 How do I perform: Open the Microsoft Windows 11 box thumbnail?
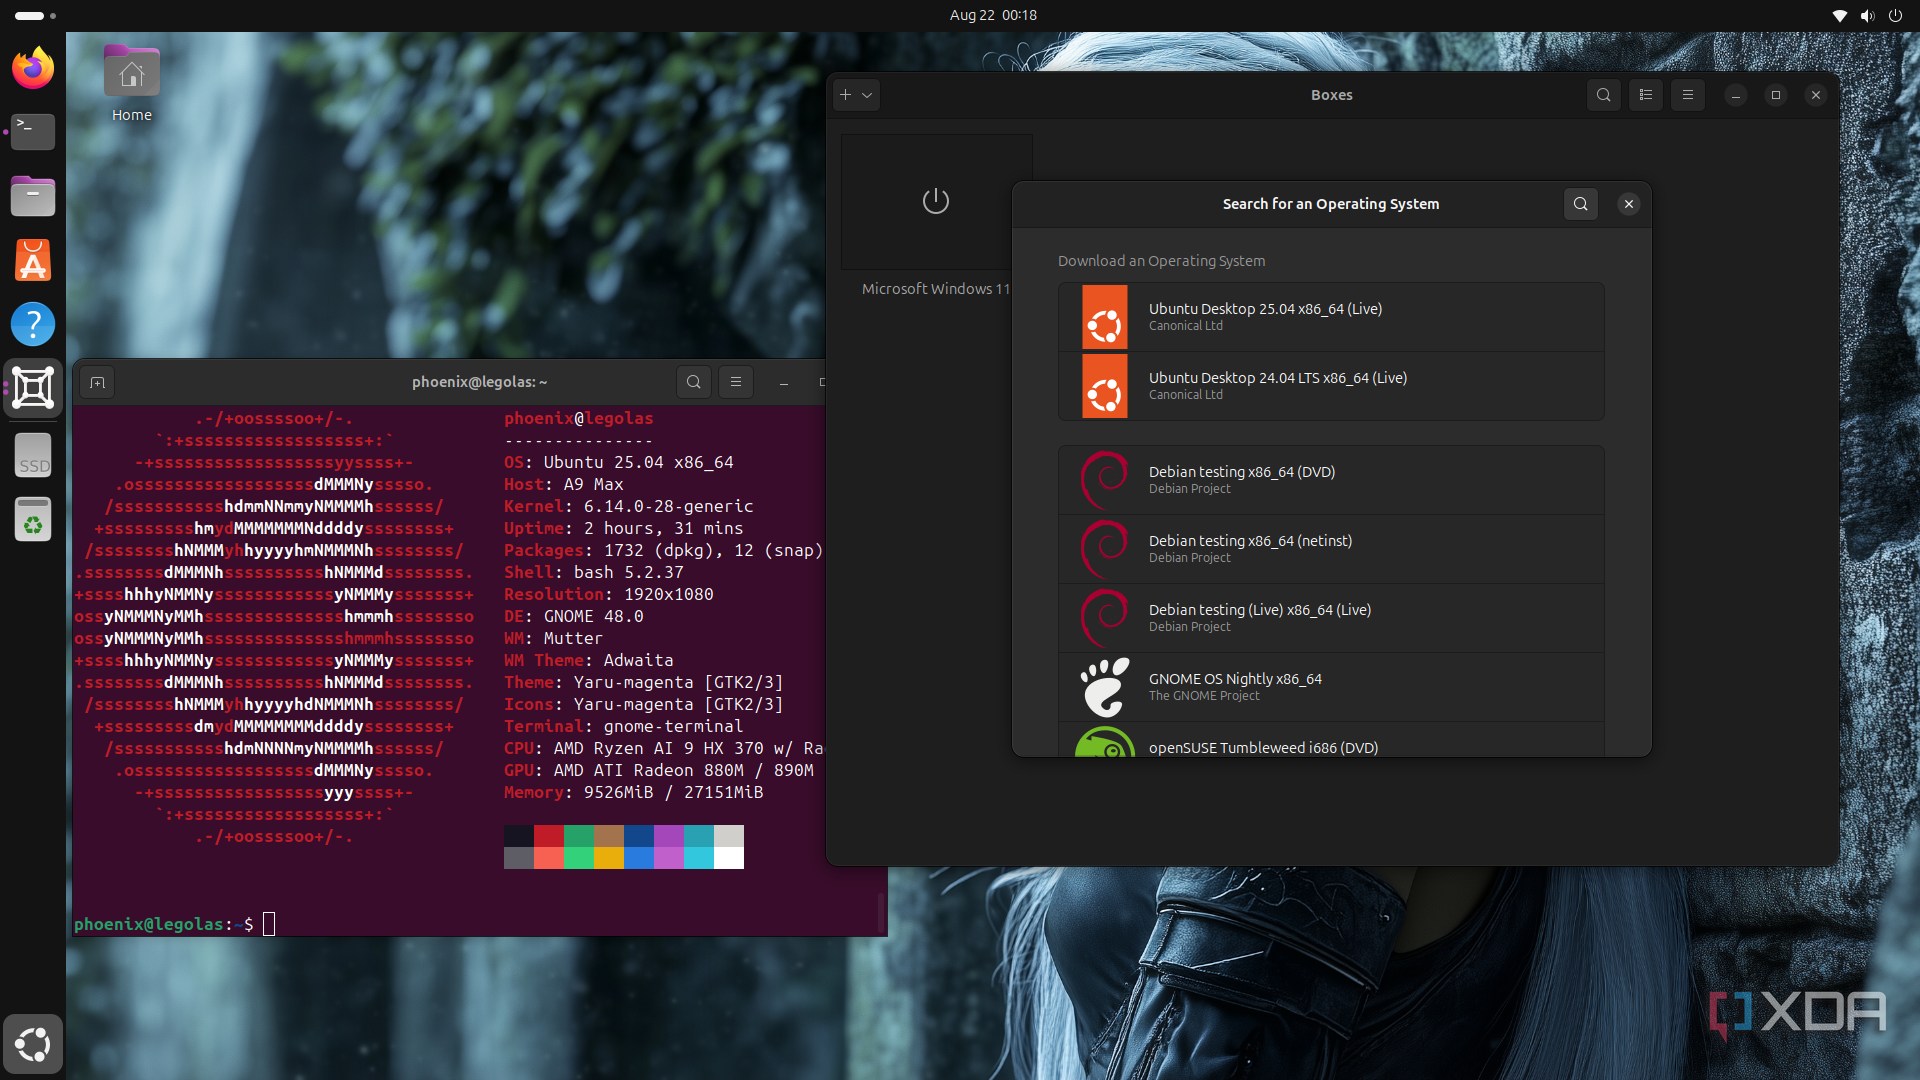(936, 202)
